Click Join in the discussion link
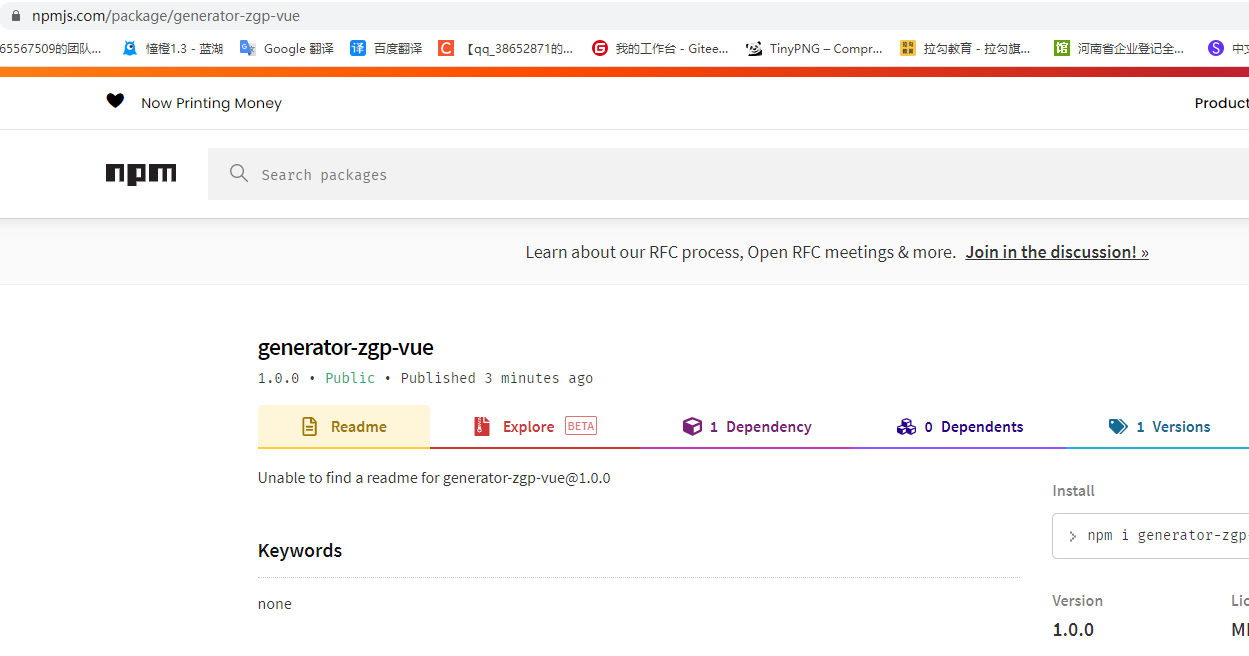 pyautogui.click(x=1057, y=252)
